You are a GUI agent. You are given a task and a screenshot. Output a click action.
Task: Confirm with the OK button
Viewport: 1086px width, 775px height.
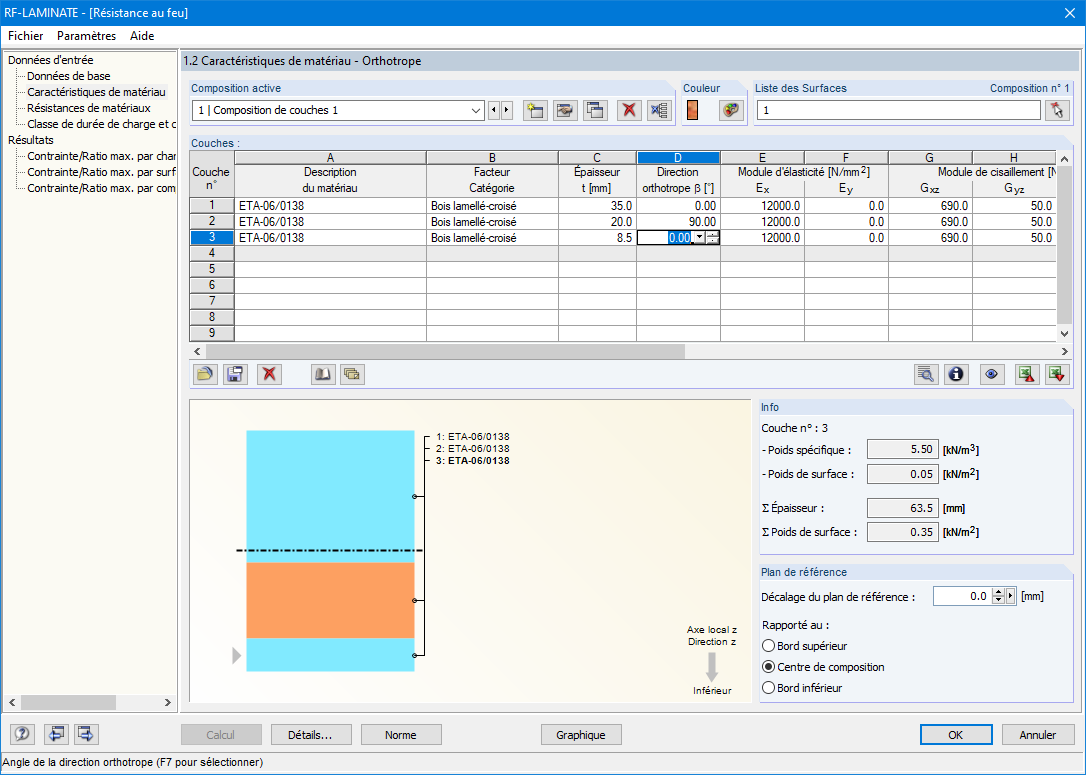956,735
